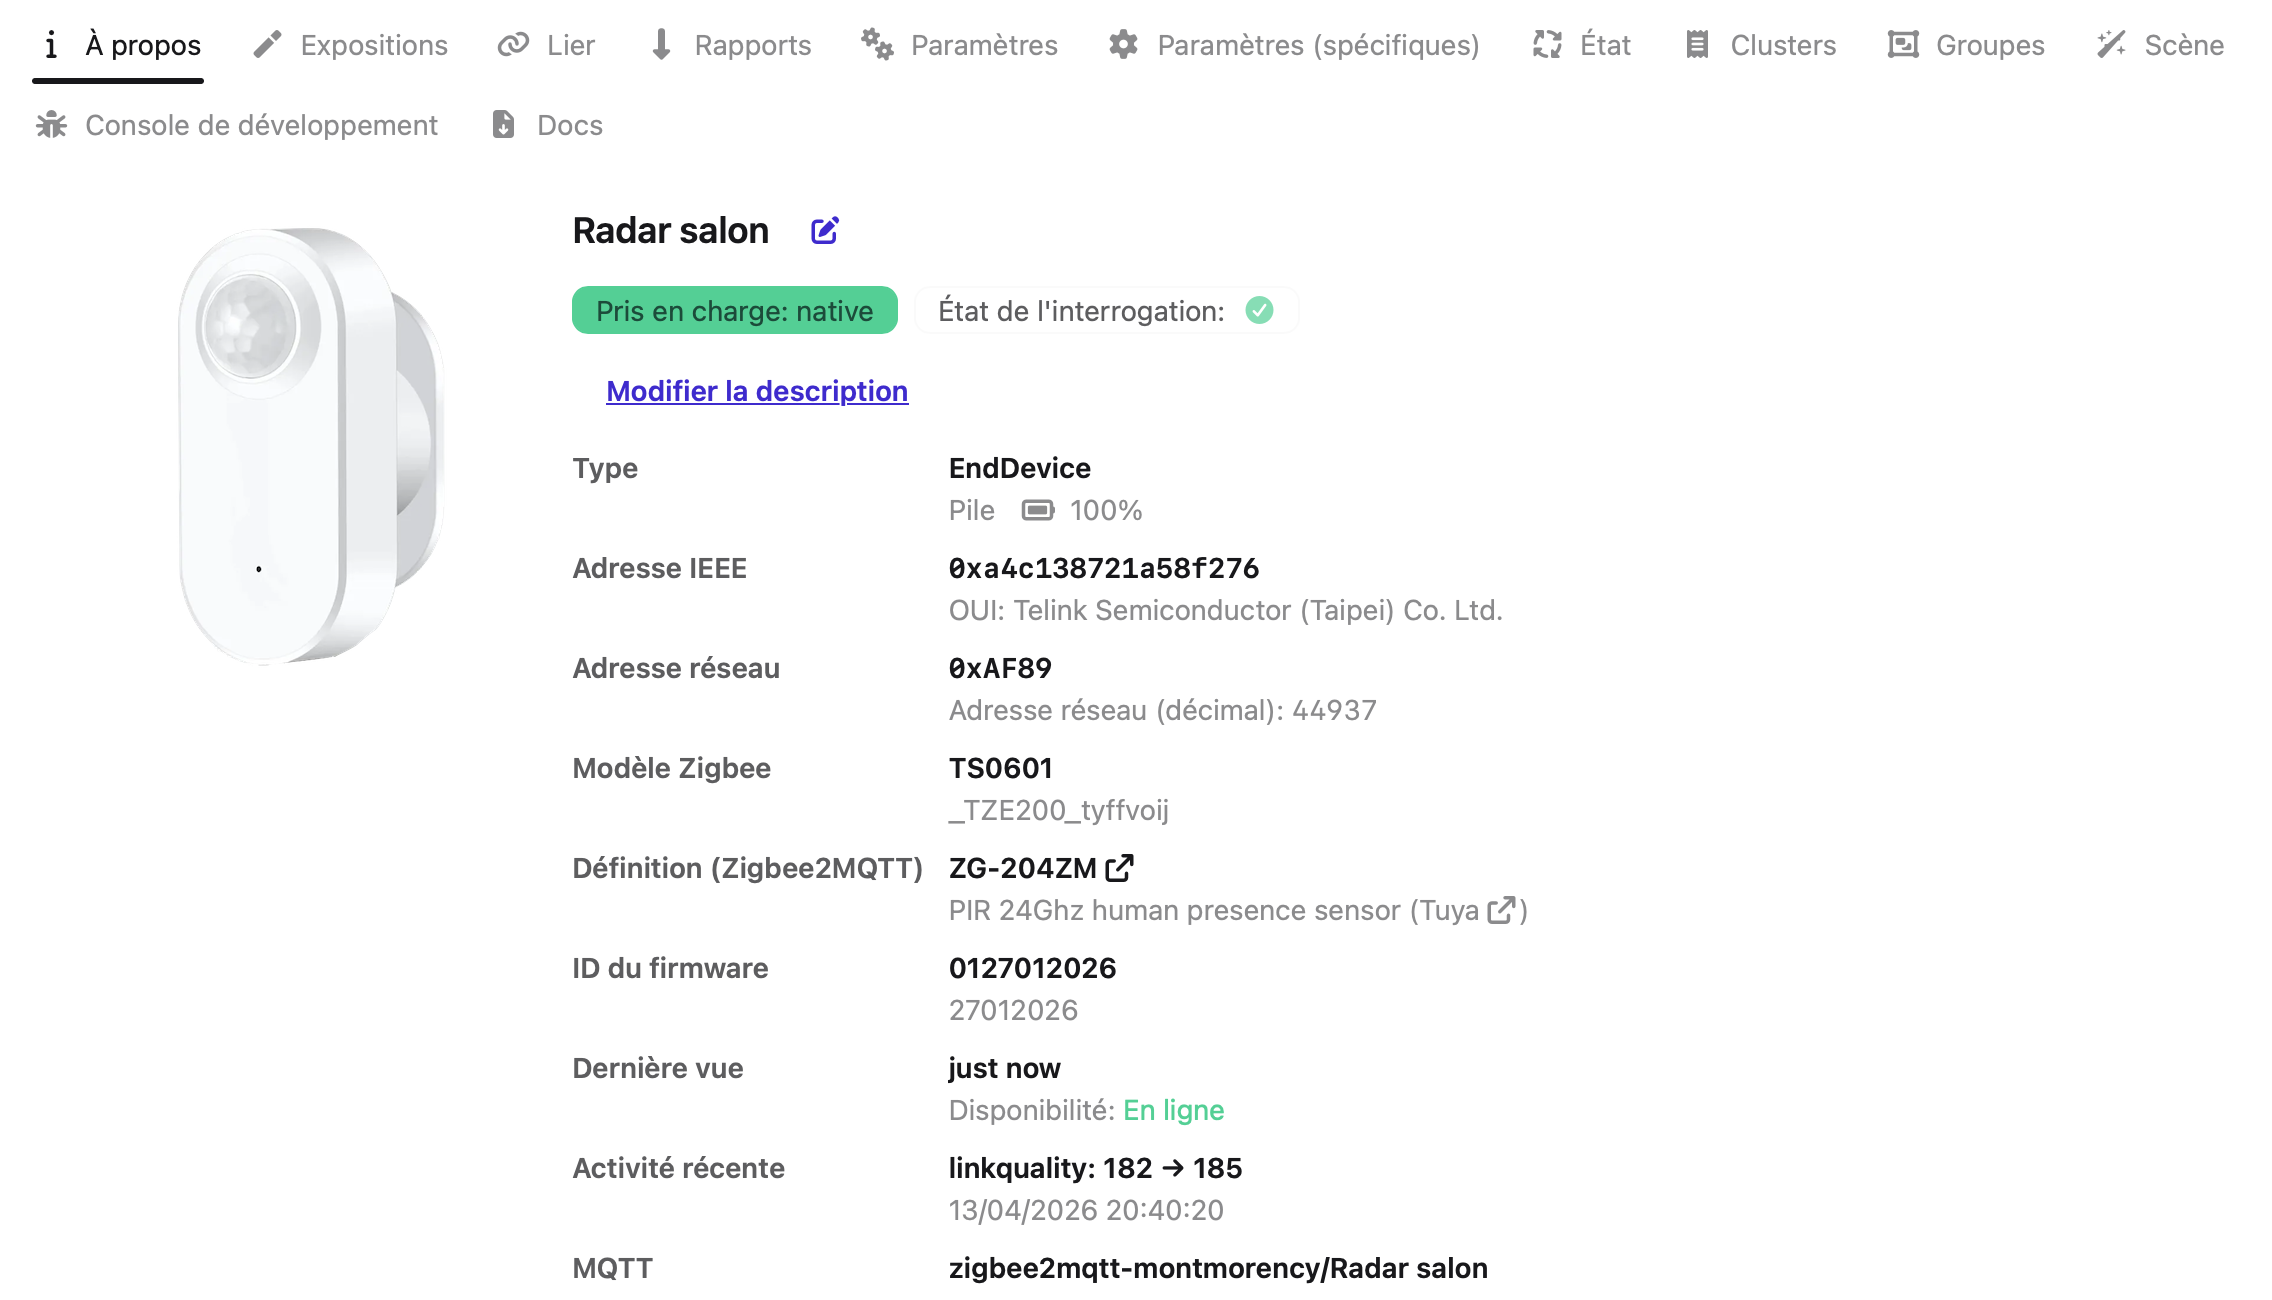Click the IEEE address 0xa4c138721a58f276
This screenshot has width=2272, height=1300.
pyautogui.click(x=1103, y=568)
